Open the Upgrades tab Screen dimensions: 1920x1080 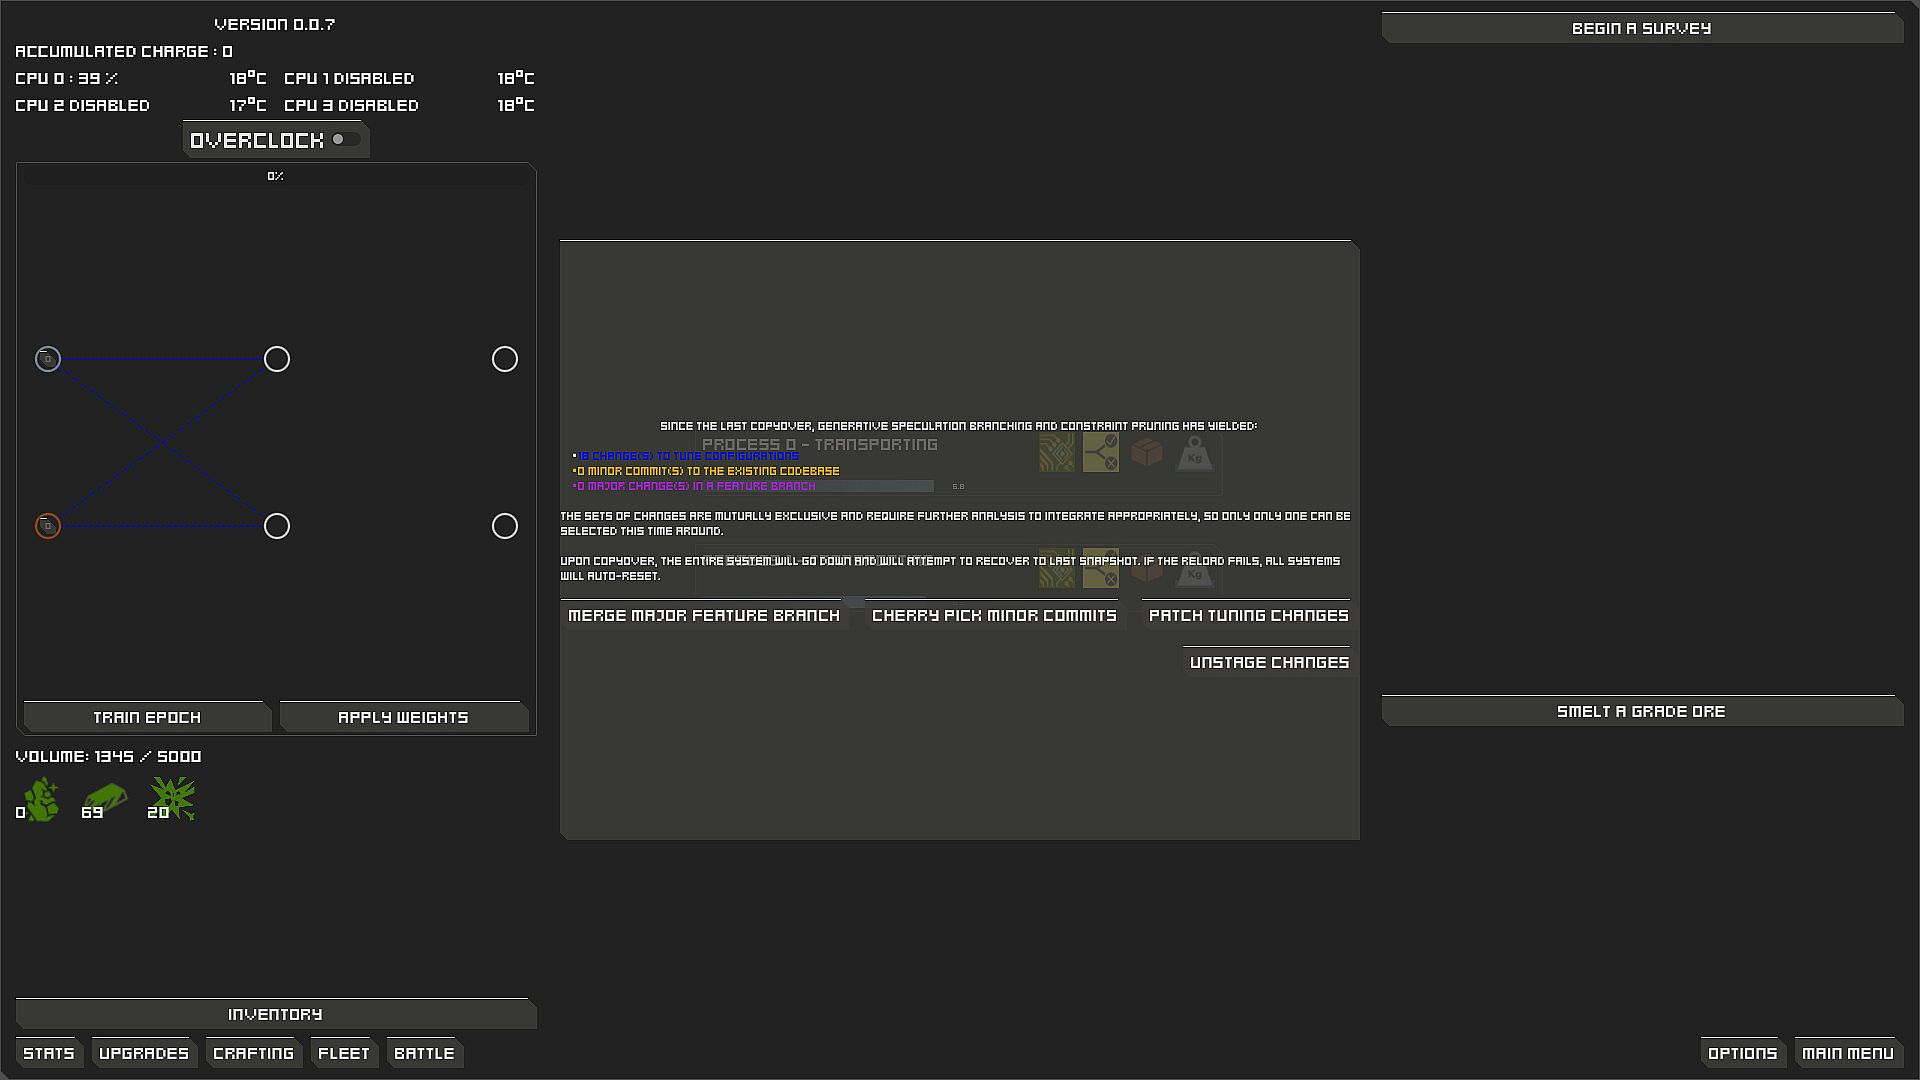click(144, 1053)
